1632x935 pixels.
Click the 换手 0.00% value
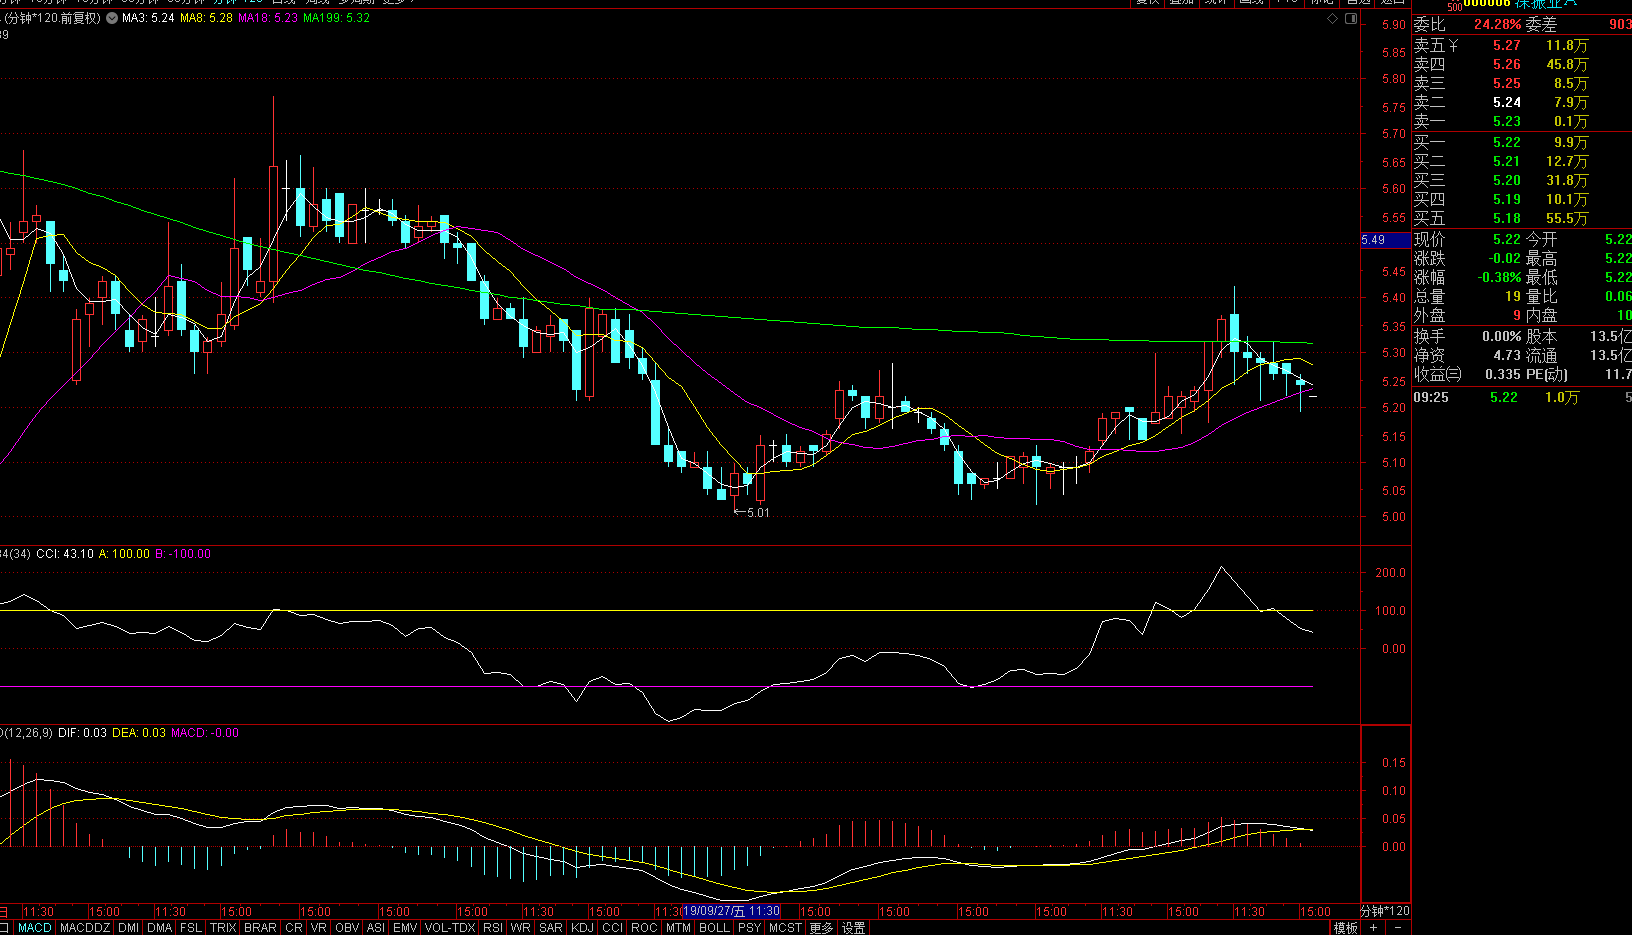tap(1501, 336)
